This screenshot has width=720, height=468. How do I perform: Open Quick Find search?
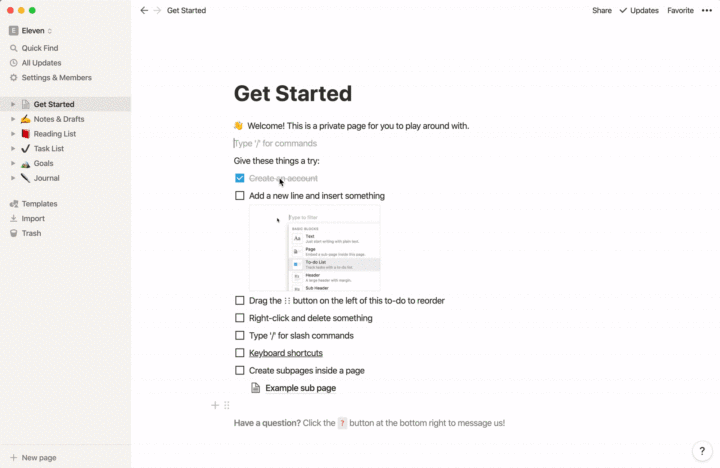(x=40, y=47)
